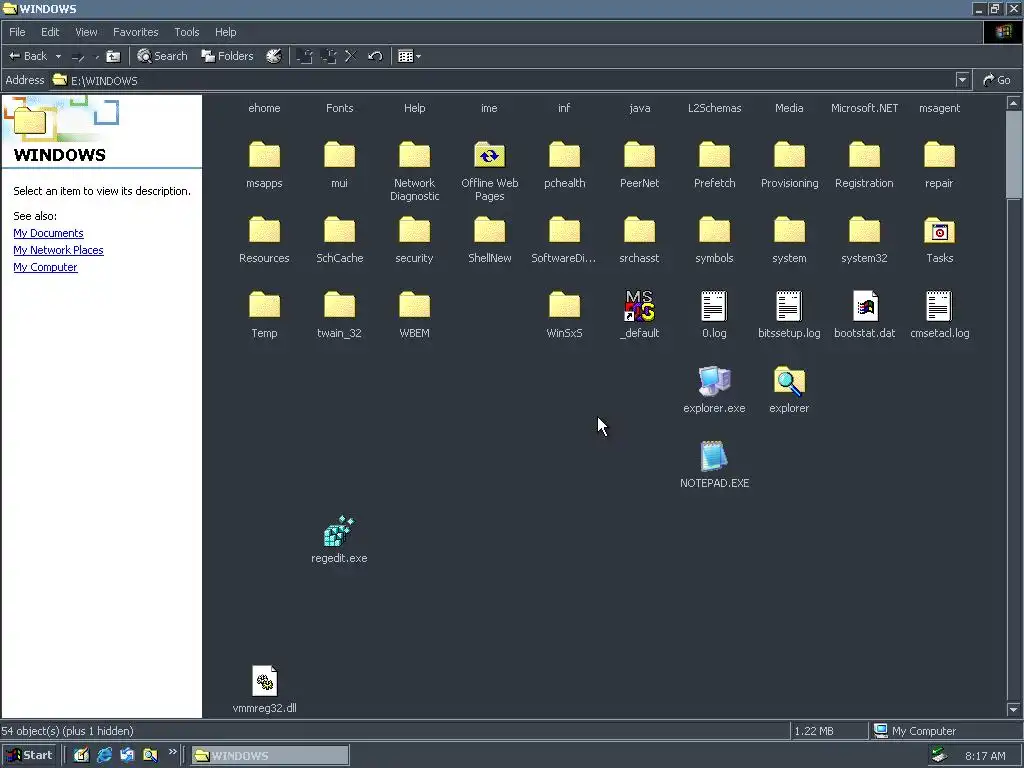Click the Copy To toolbar icon
Screen dimensions: 1024x768
[328, 56]
